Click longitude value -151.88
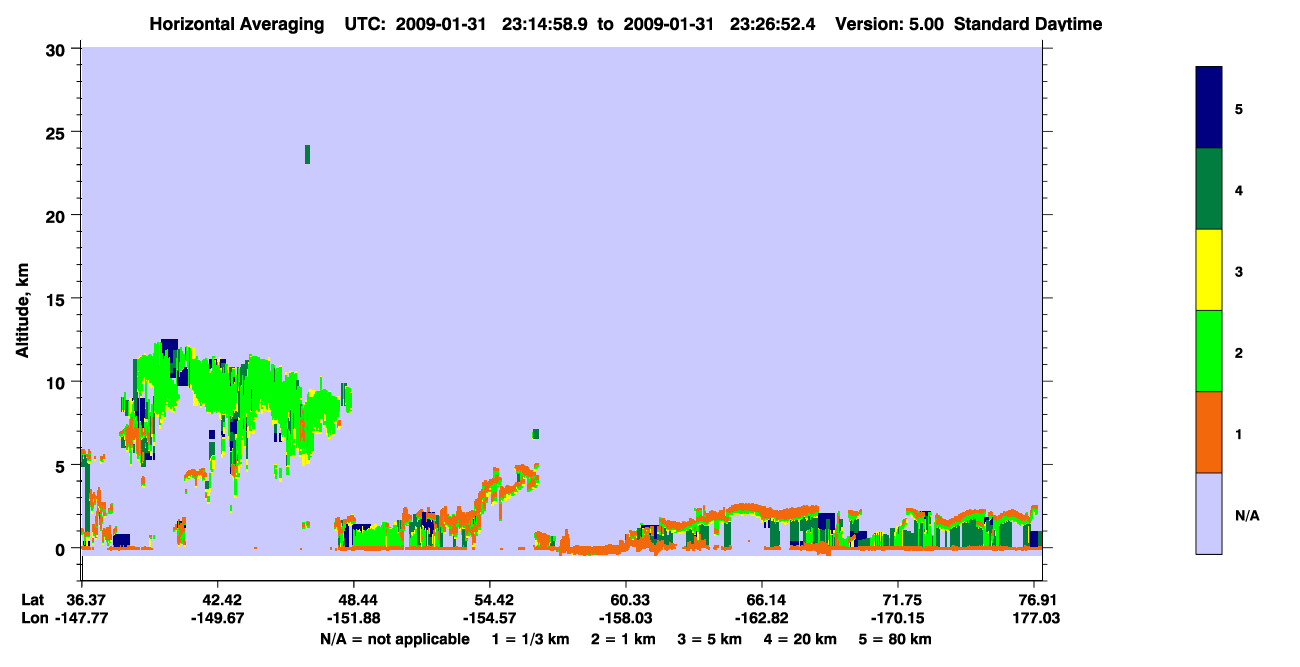1300x667 pixels. point(353,618)
